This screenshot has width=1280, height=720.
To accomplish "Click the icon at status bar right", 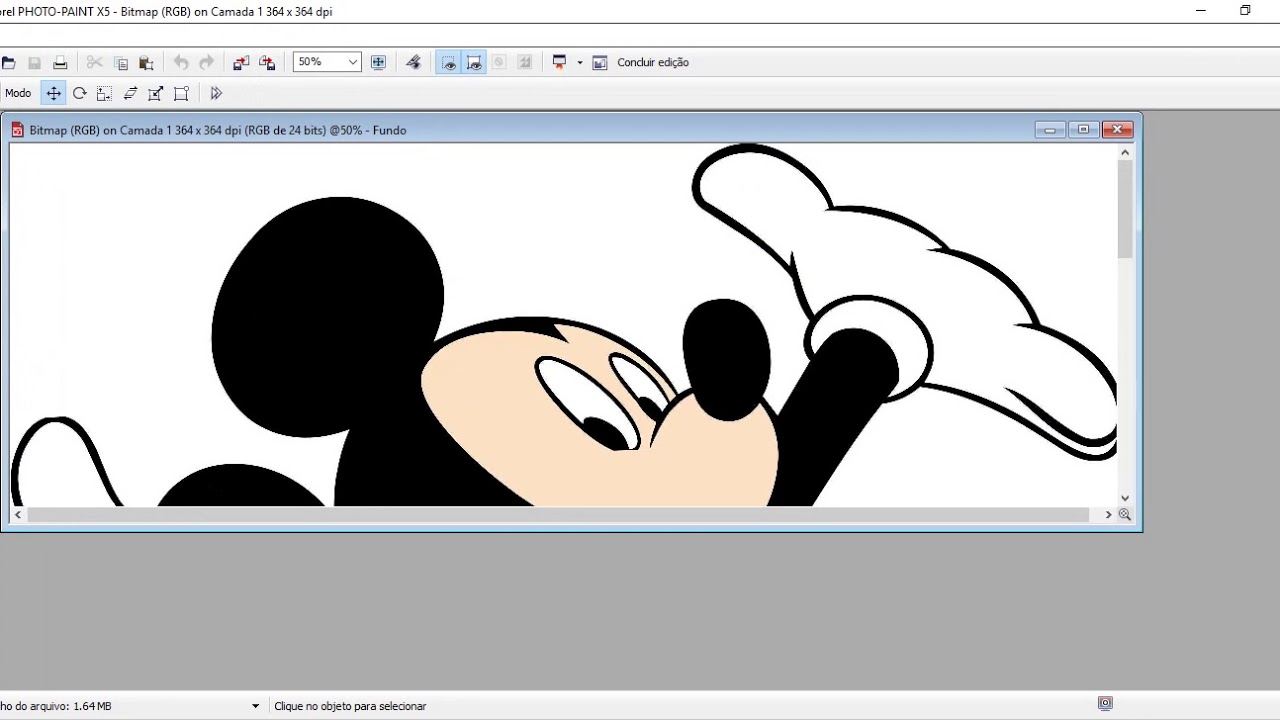I will point(1105,703).
